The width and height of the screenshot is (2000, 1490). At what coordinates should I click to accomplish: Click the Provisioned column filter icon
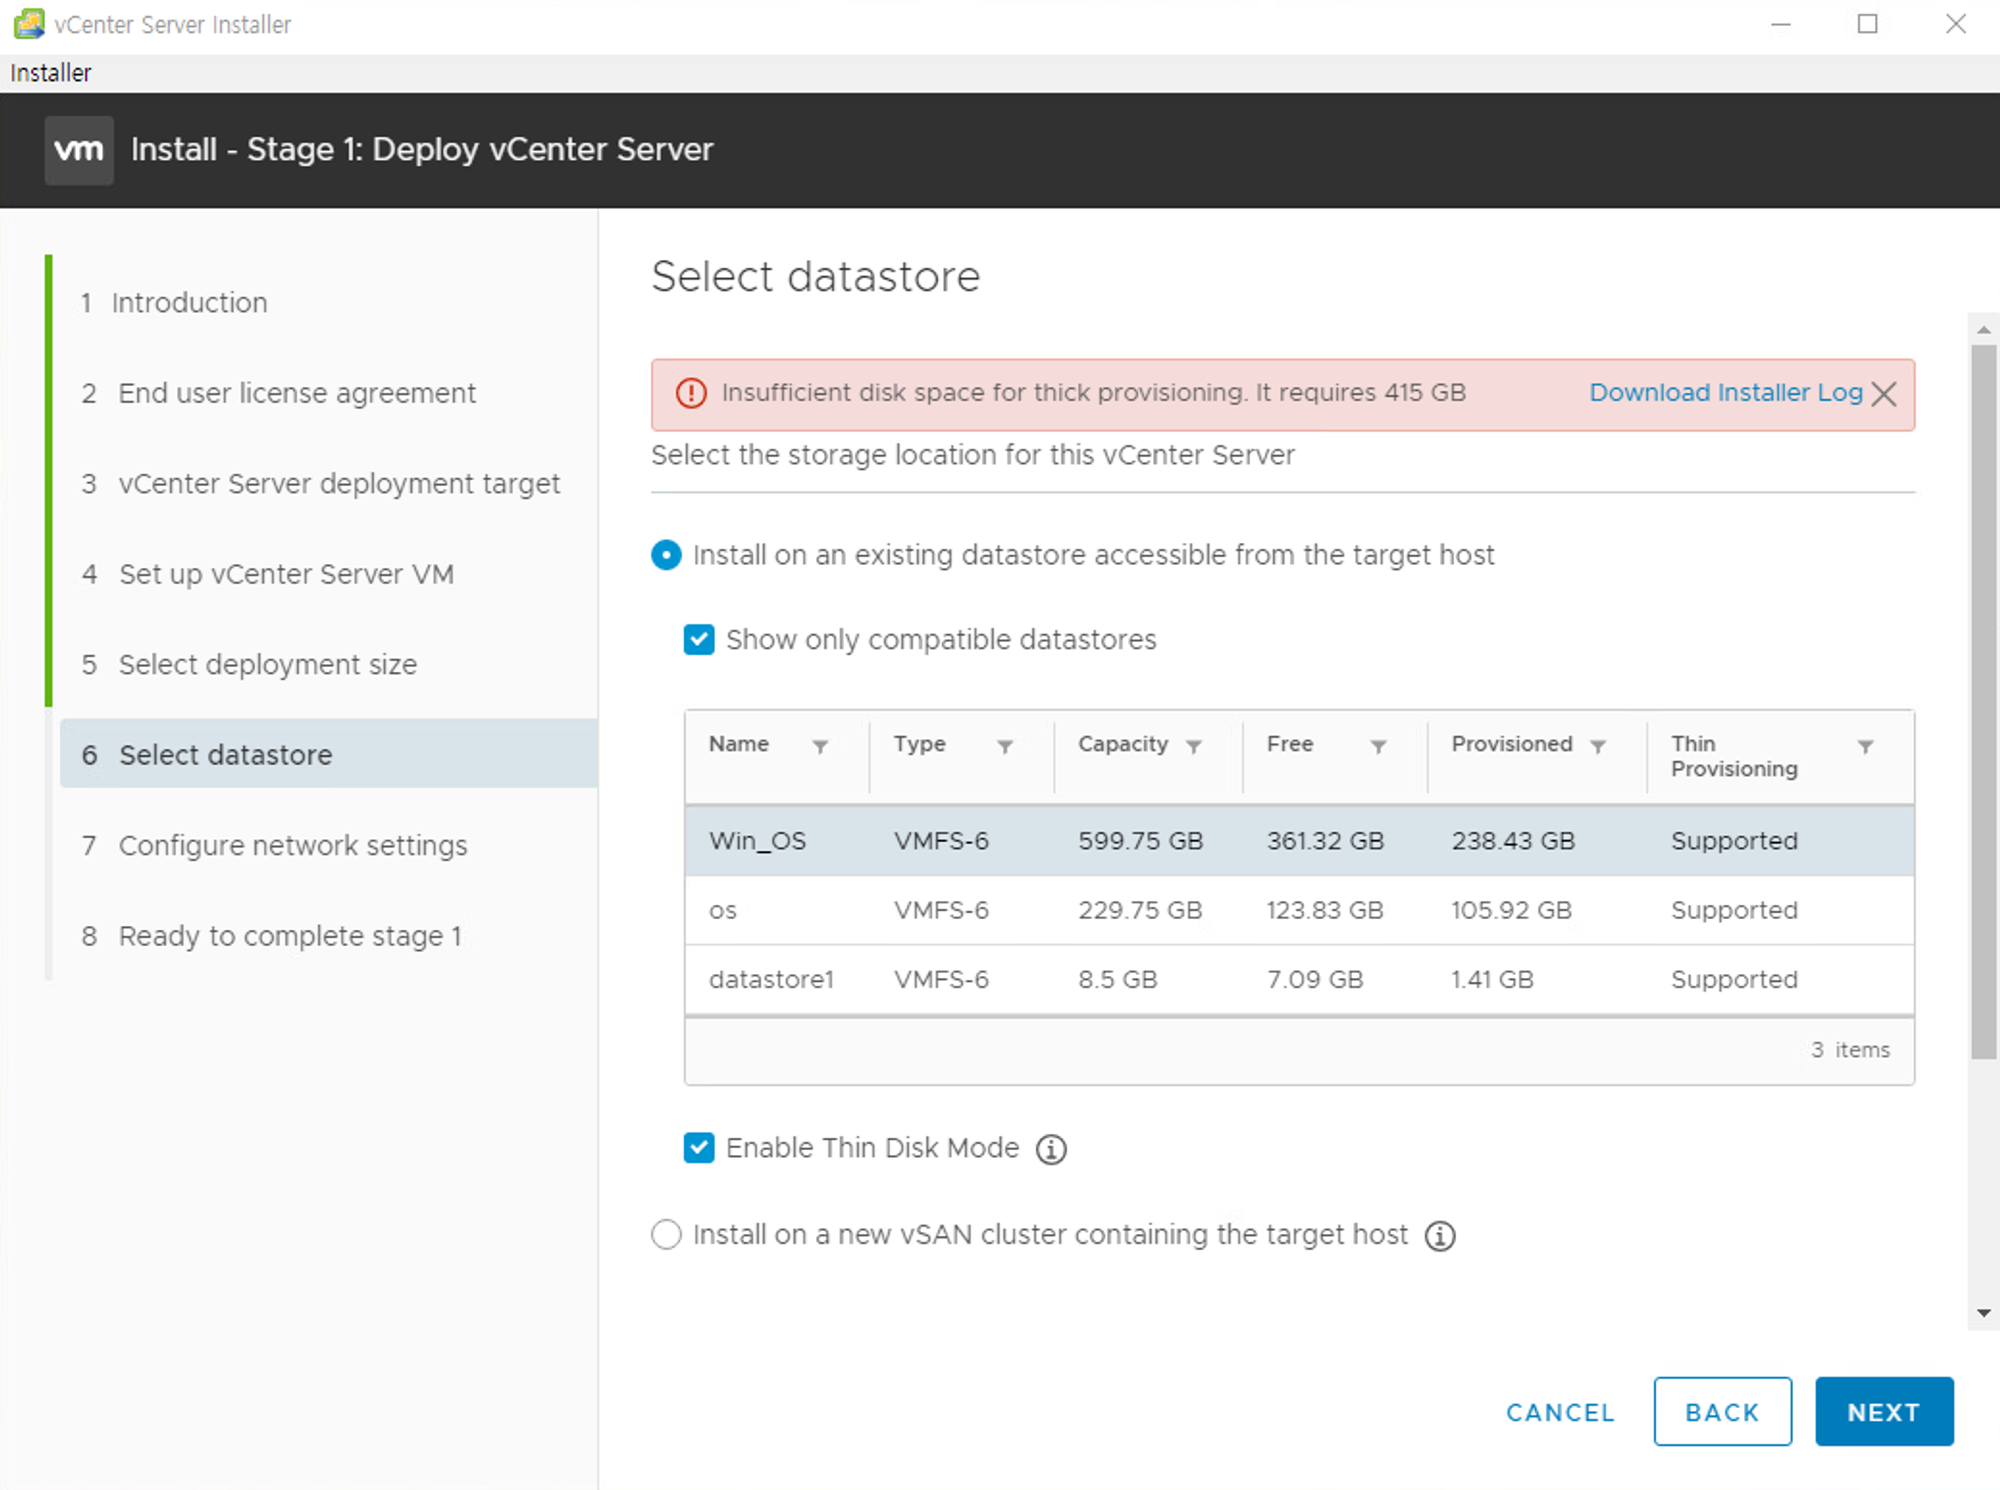point(1598,746)
